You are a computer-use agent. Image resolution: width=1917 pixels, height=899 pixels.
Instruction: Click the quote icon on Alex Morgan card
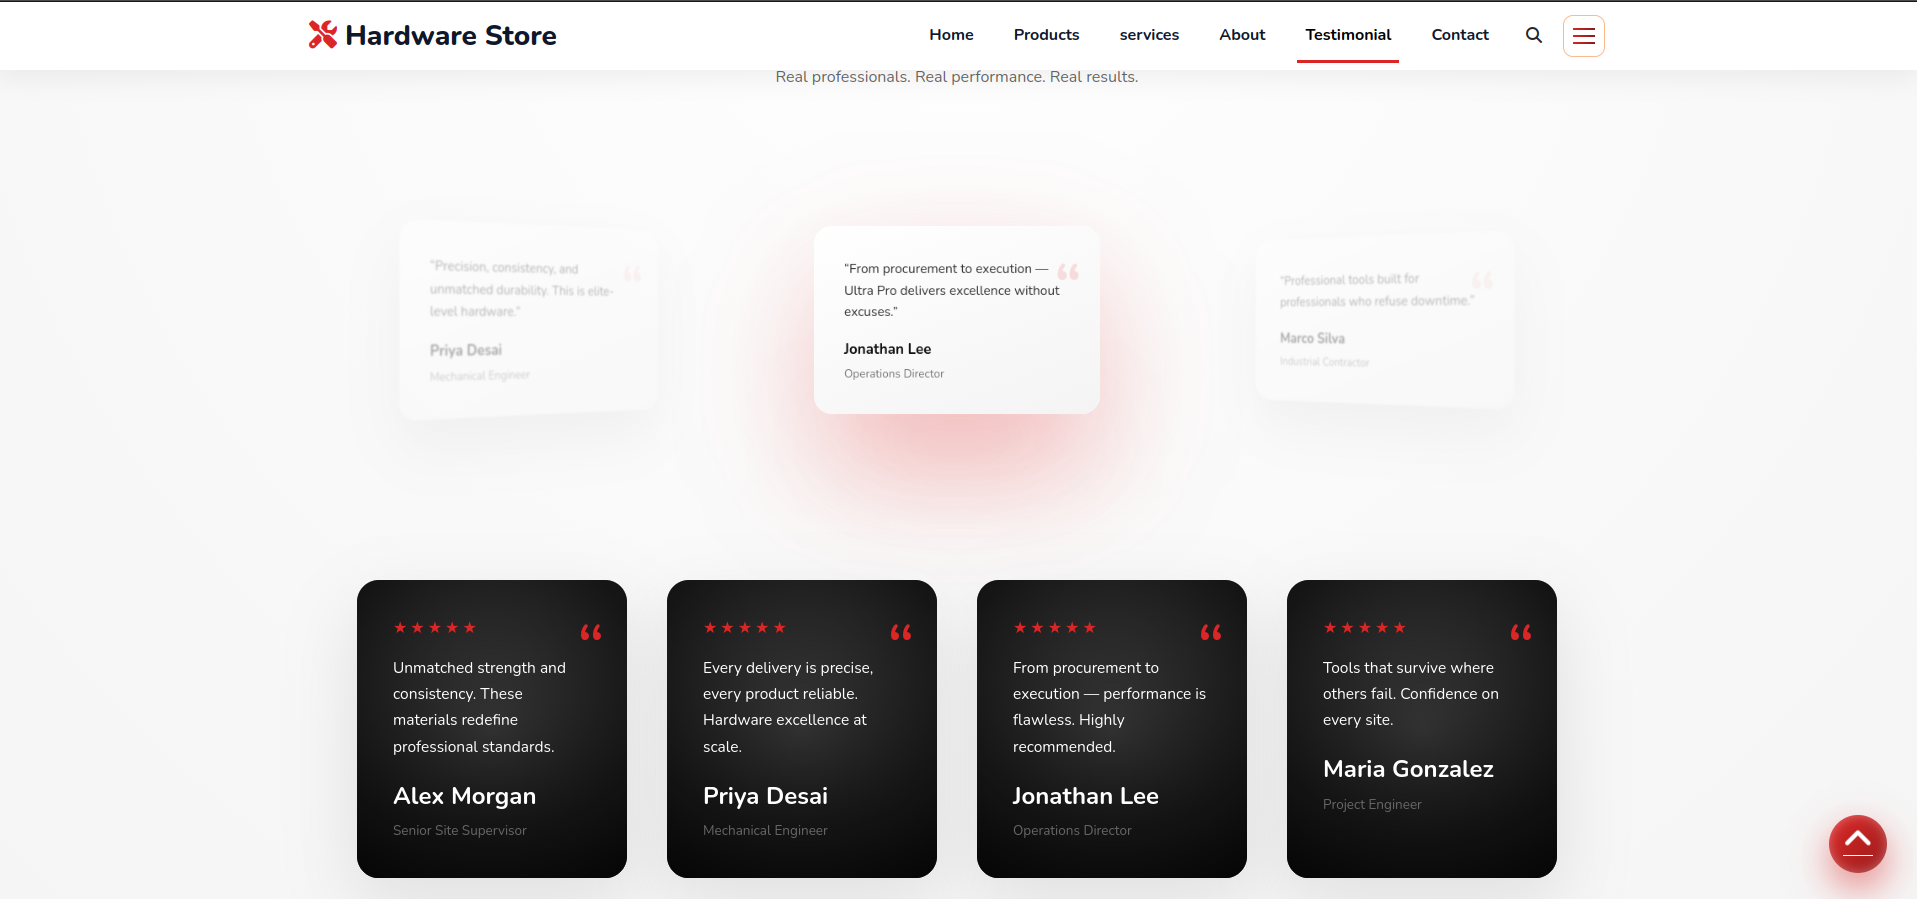coord(591,632)
